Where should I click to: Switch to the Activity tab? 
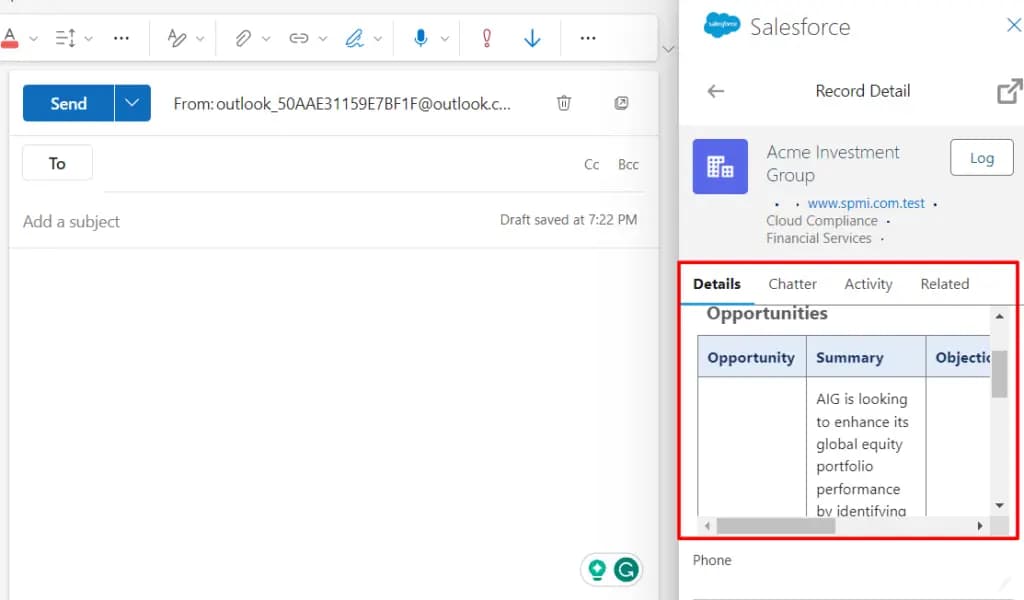(x=868, y=284)
